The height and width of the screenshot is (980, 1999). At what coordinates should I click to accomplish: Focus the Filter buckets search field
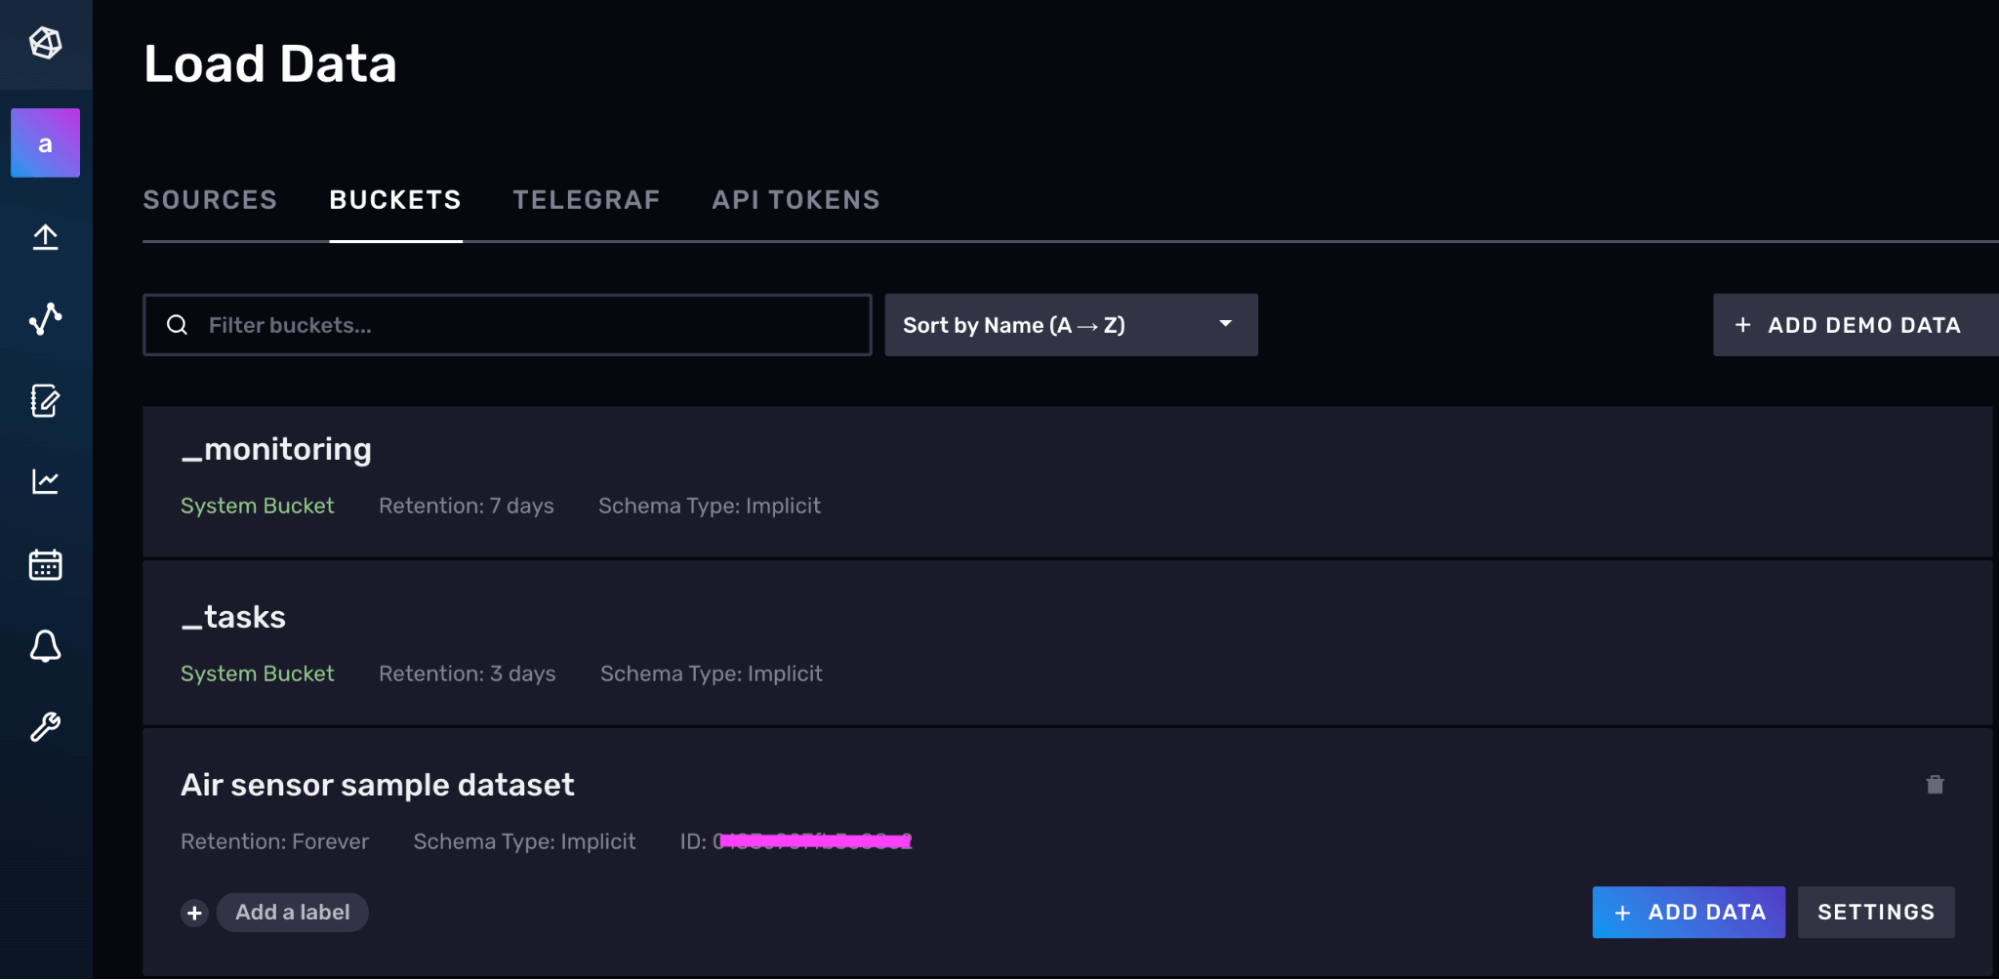tap(520, 325)
